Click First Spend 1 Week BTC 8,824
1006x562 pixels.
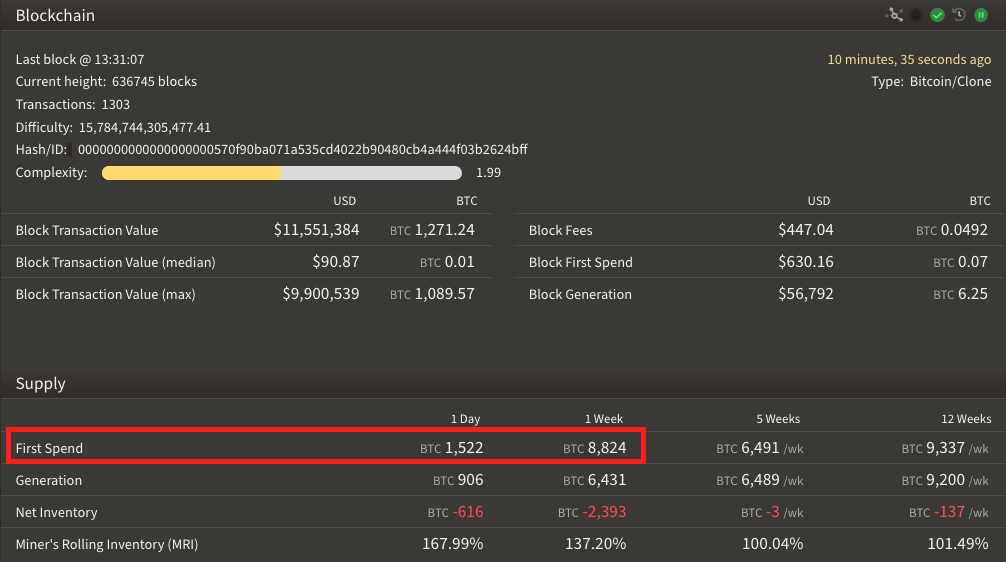click(x=595, y=448)
